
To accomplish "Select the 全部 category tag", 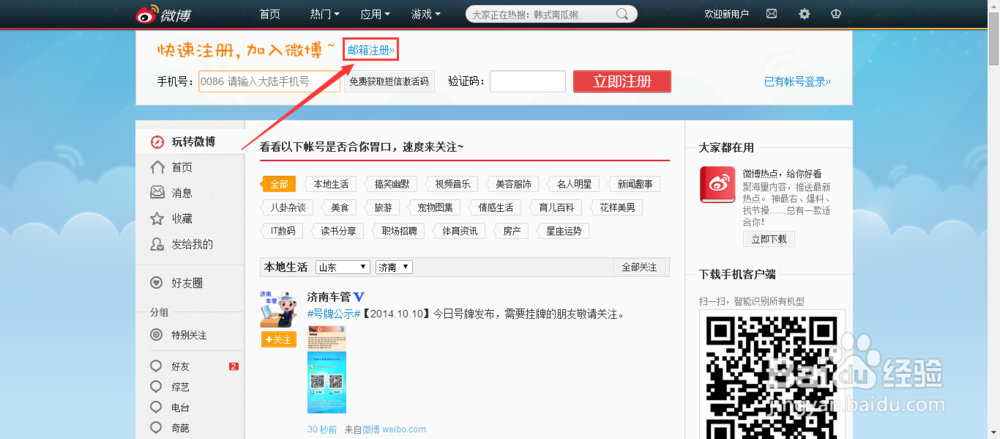I will [x=278, y=184].
